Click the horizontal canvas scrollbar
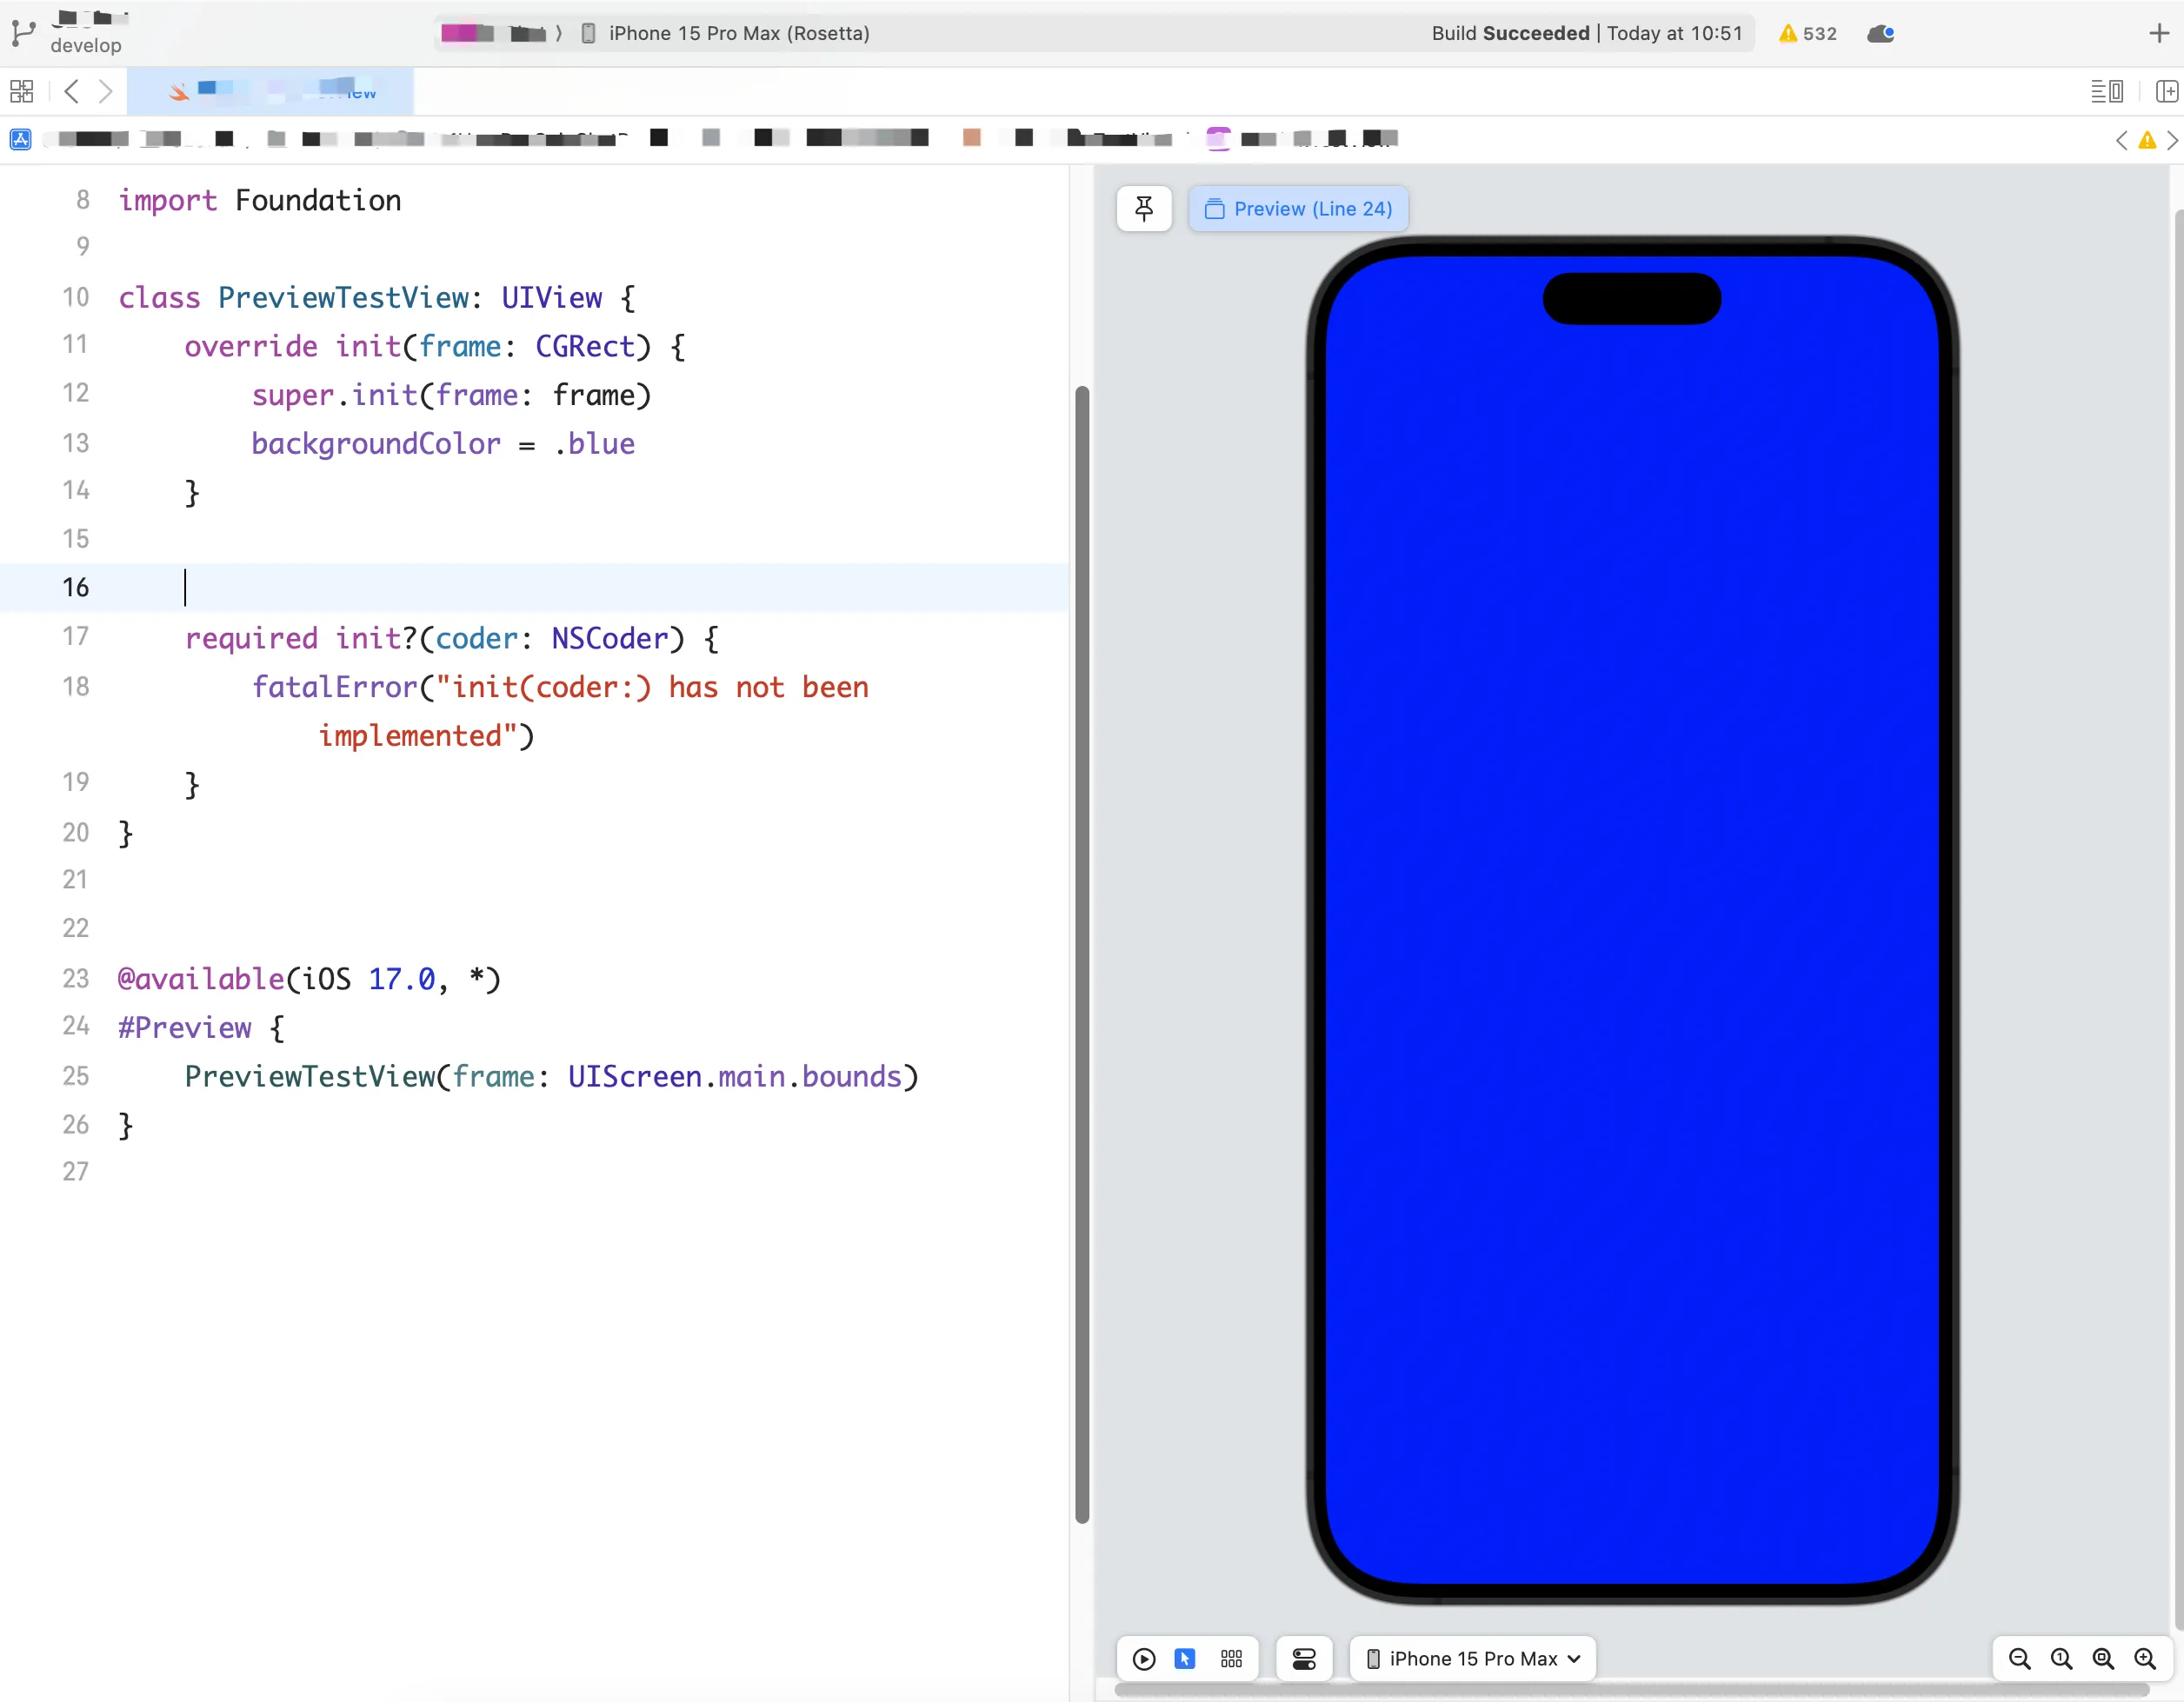 point(1630,1690)
